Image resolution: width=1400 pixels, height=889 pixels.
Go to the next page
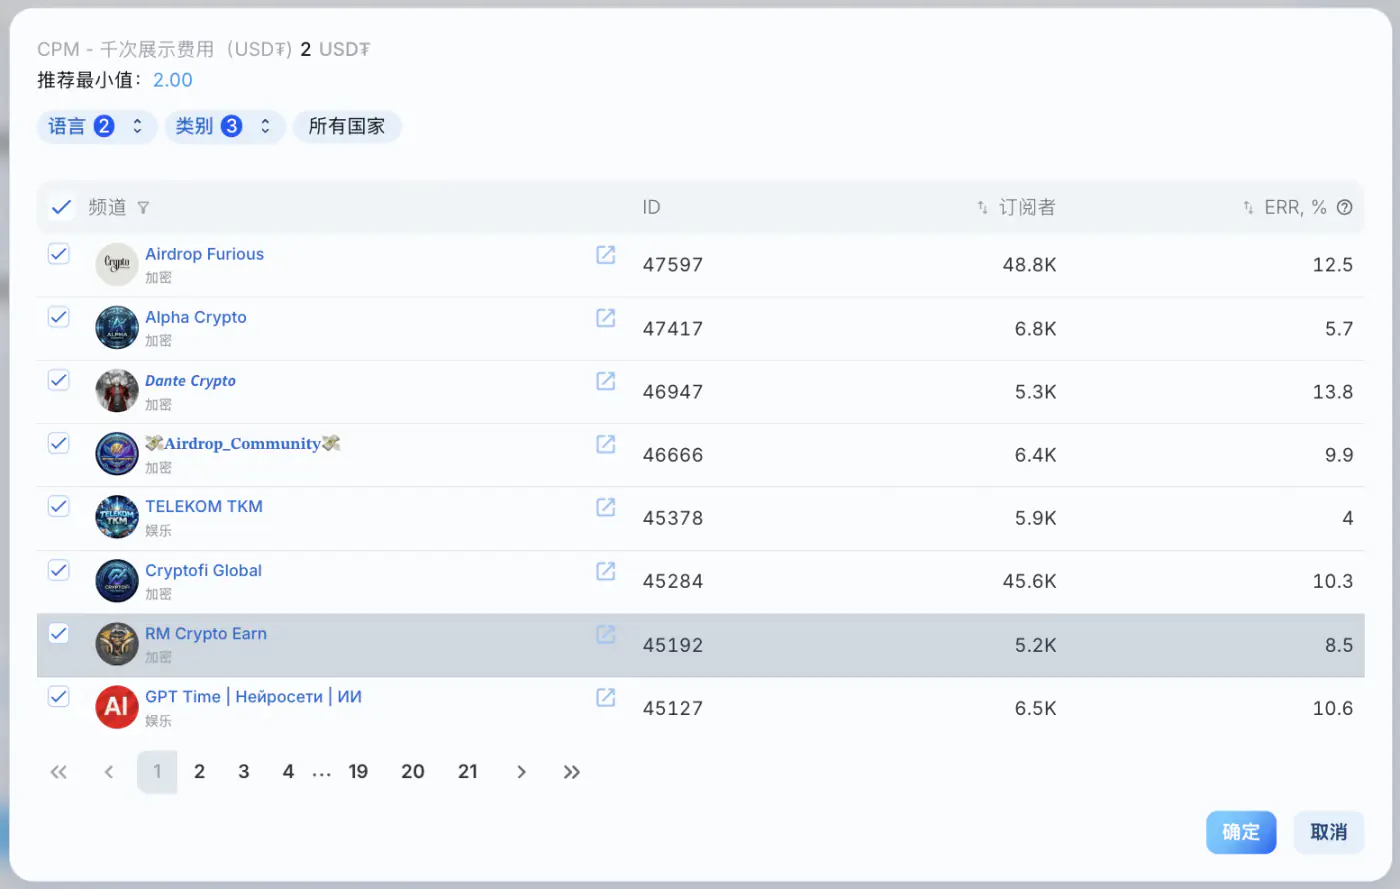(521, 772)
